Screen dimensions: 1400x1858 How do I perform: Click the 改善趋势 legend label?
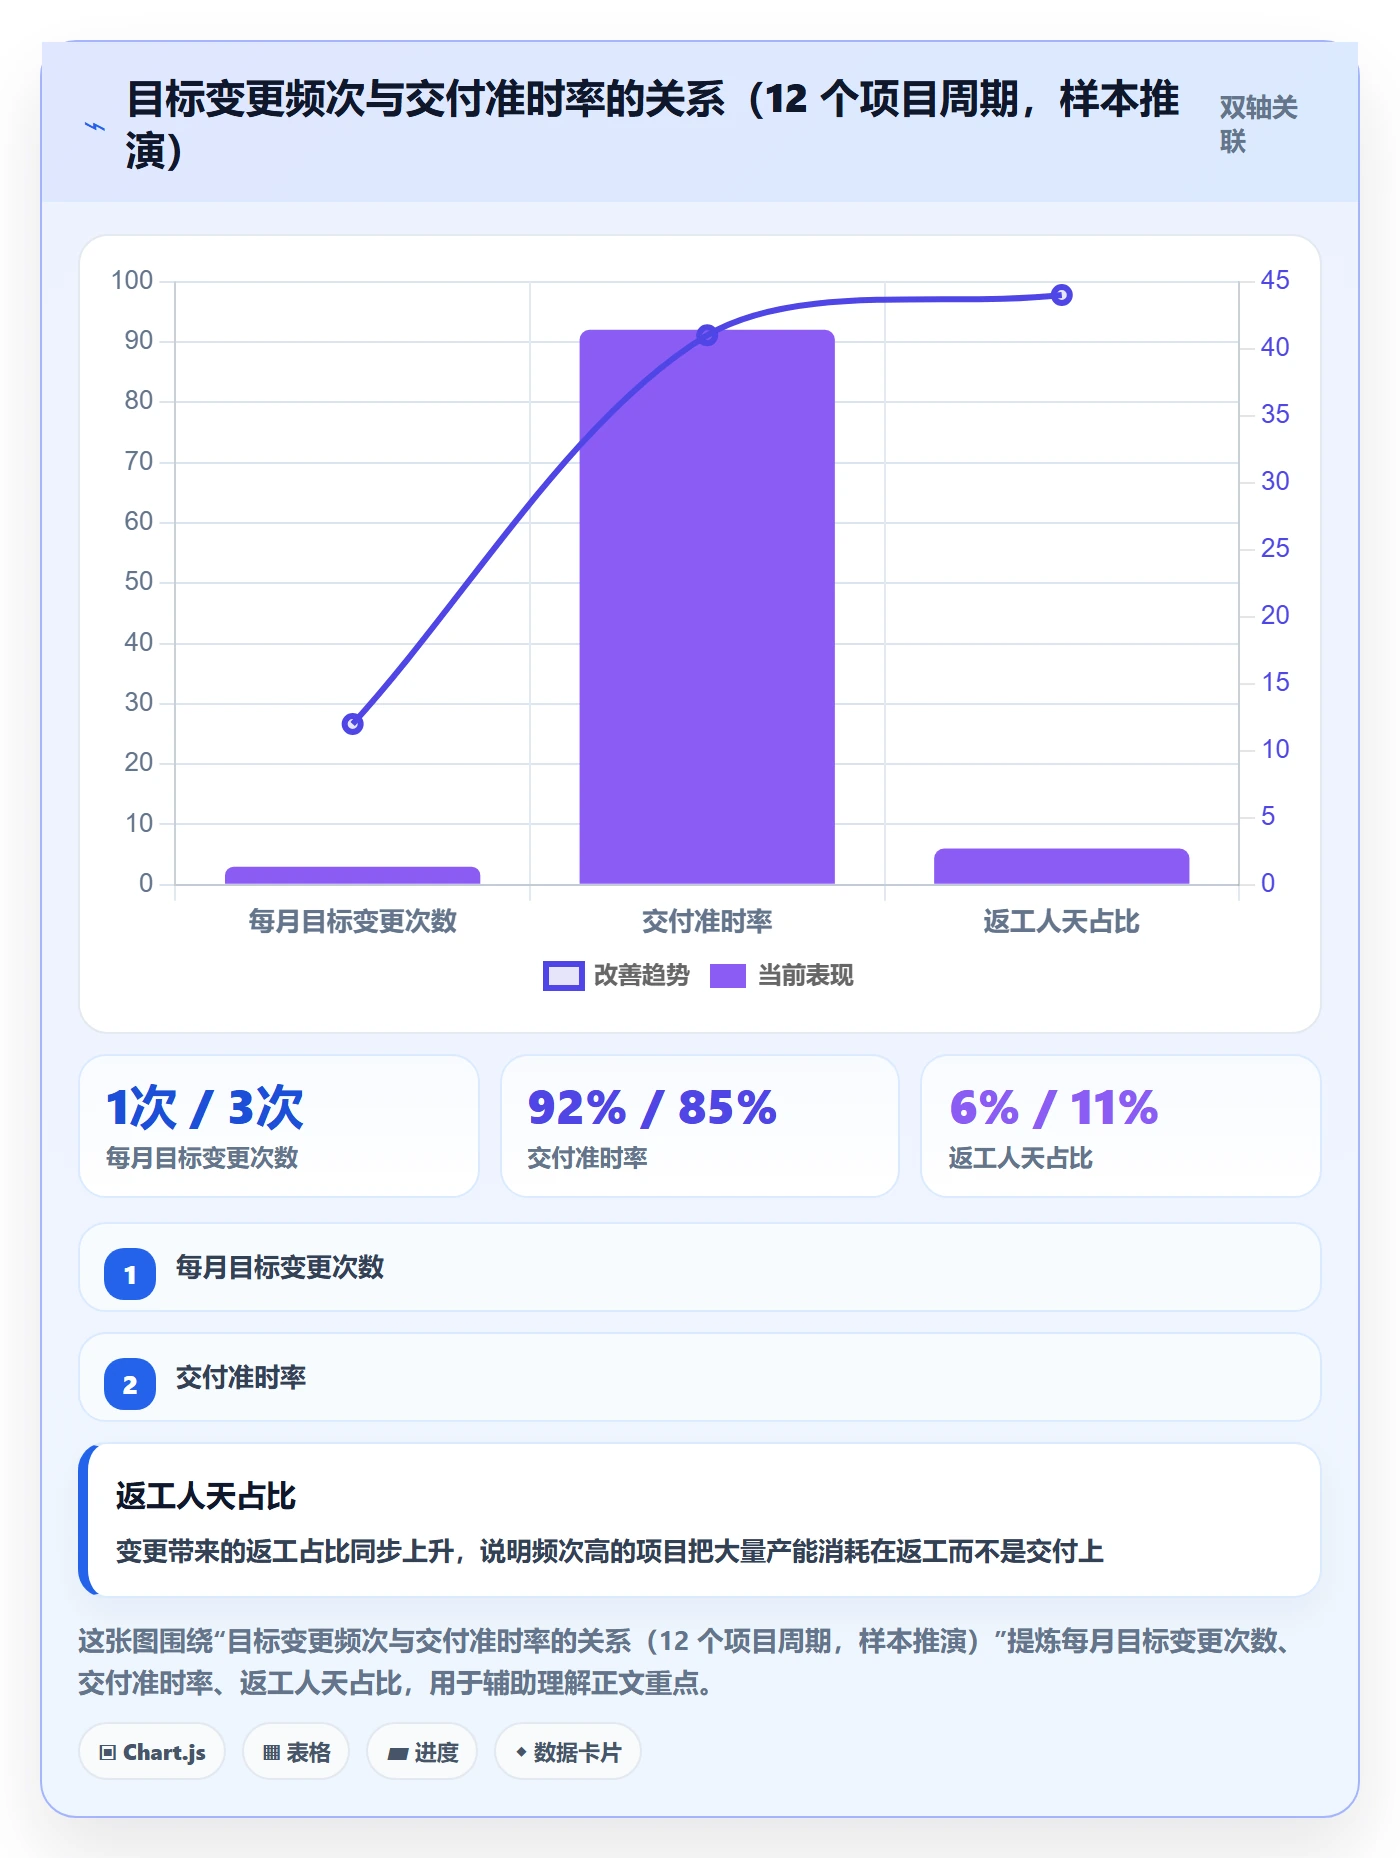641,976
